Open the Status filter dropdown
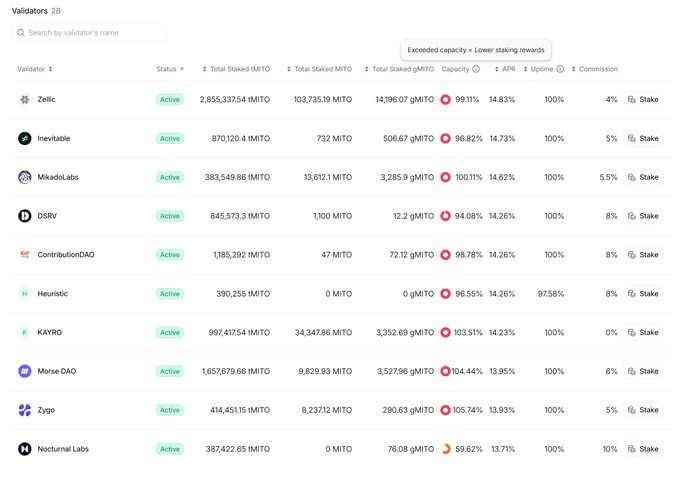 click(170, 69)
